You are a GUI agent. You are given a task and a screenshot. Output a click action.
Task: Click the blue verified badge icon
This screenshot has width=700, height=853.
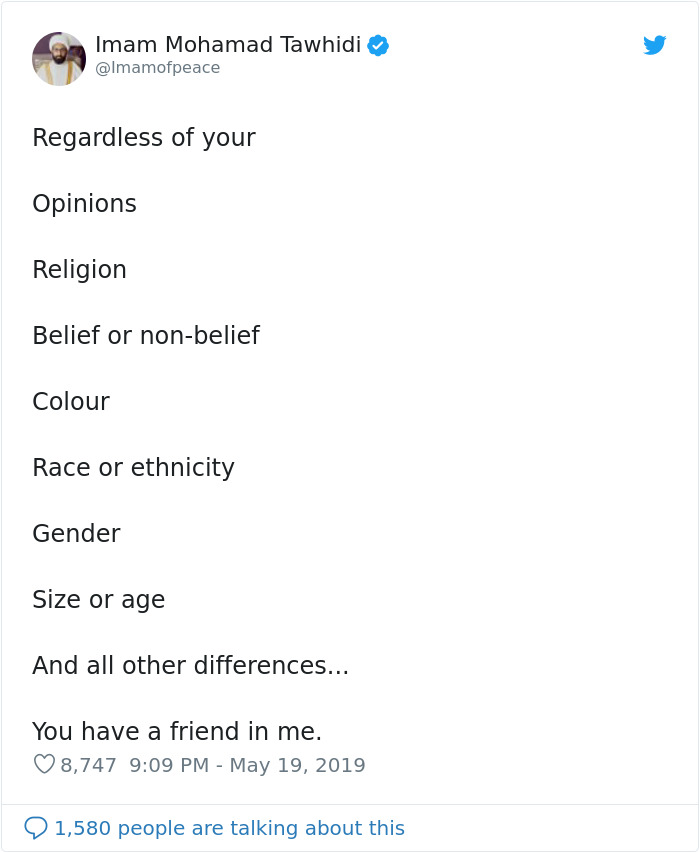[x=378, y=45]
